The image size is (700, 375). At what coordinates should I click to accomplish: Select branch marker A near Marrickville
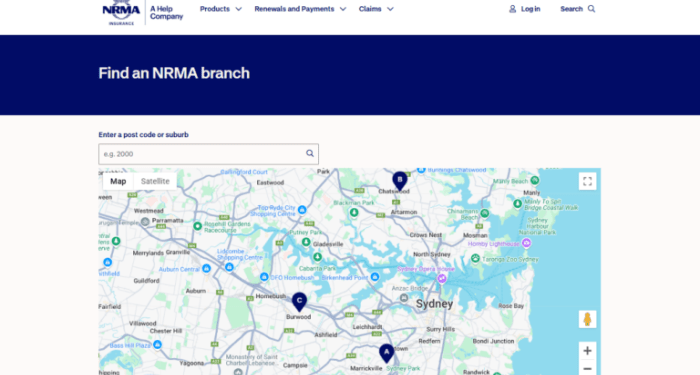[x=387, y=353]
